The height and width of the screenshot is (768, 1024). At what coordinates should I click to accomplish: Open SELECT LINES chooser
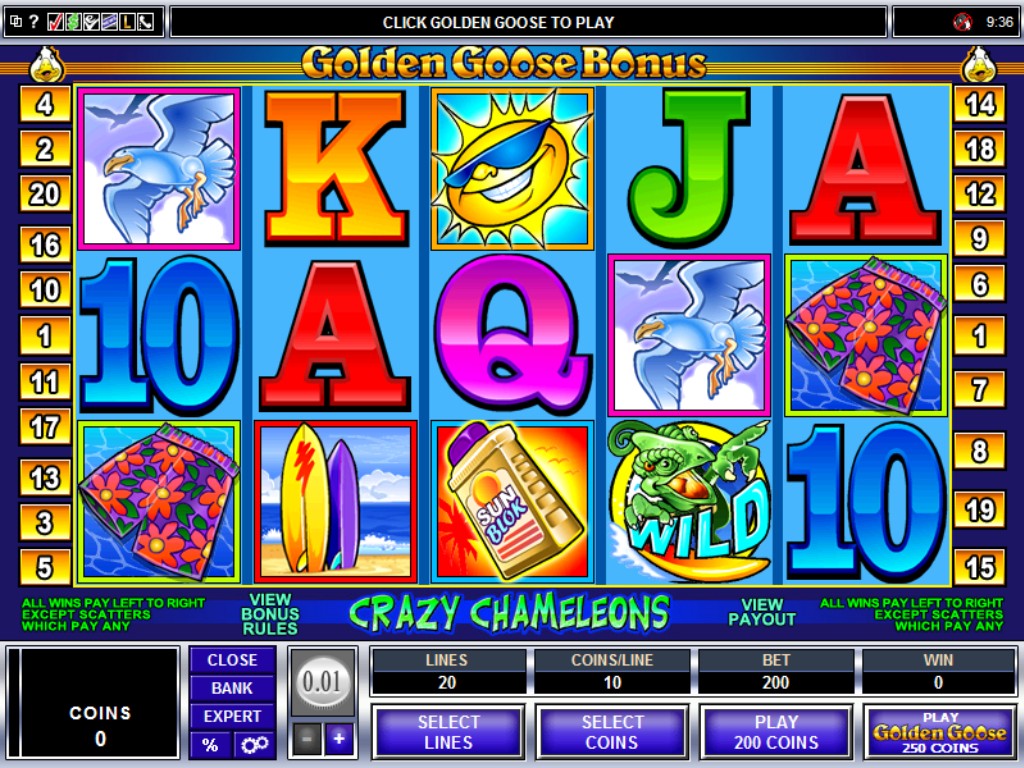tap(448, 732)
